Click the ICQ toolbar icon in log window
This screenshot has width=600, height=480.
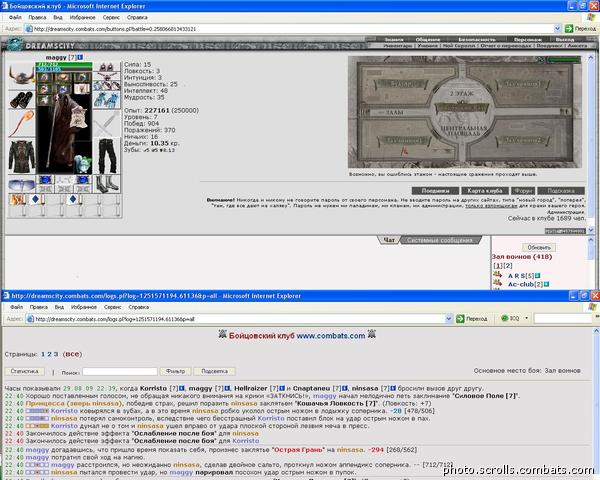(505, 318)
